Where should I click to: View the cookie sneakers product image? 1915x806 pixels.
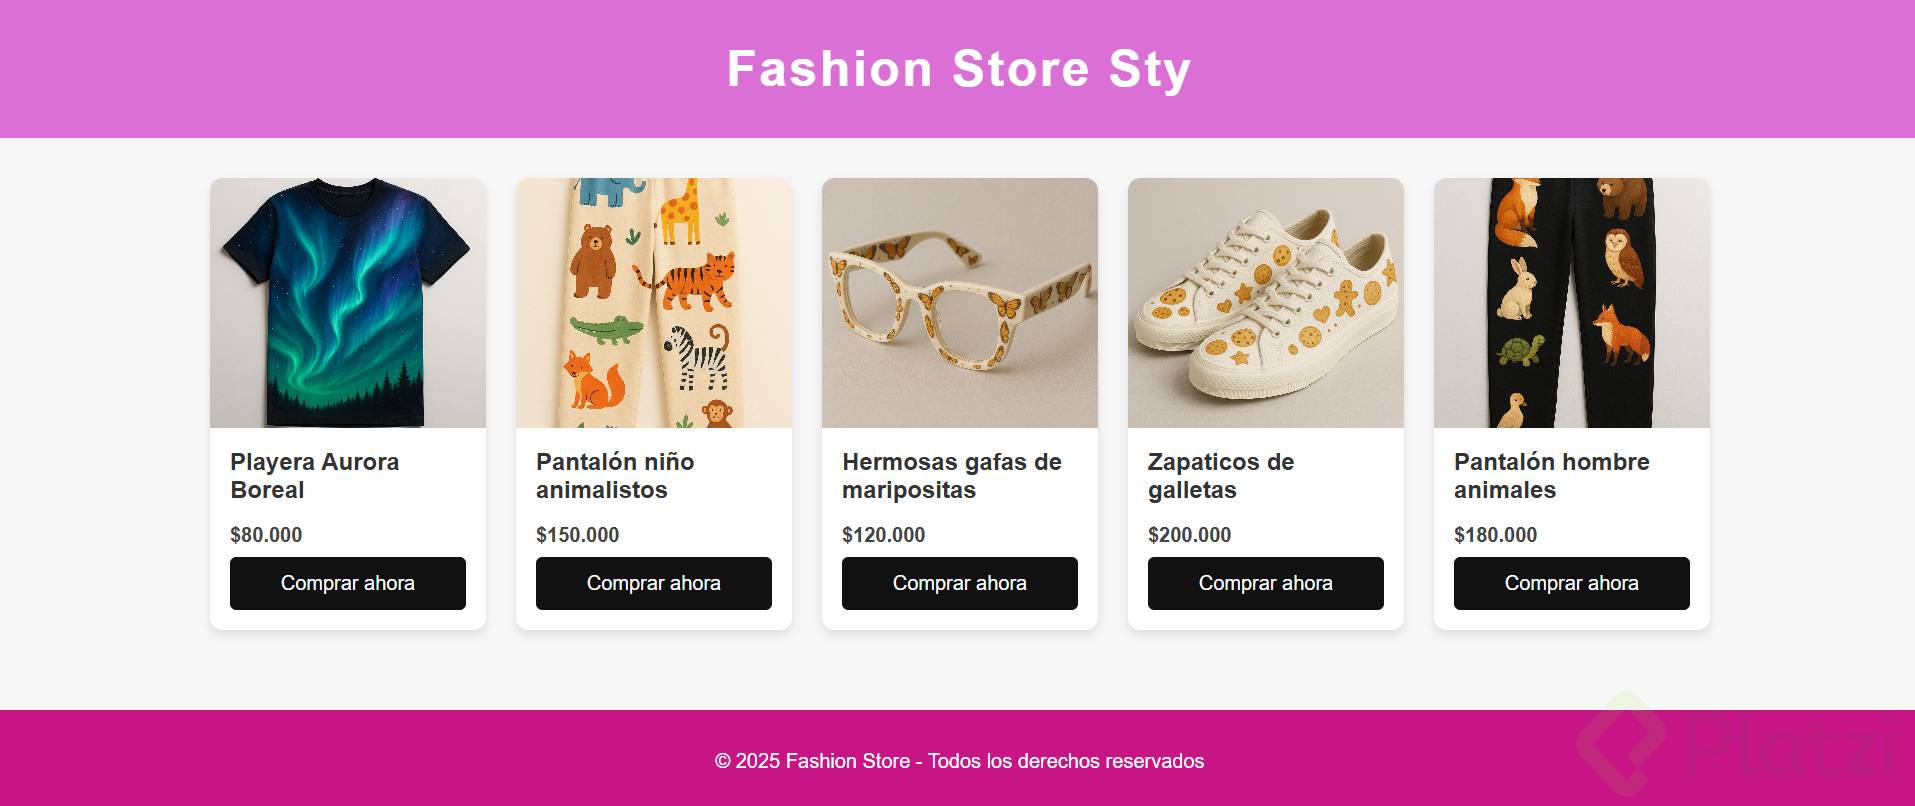click(x=1266, y=303)
